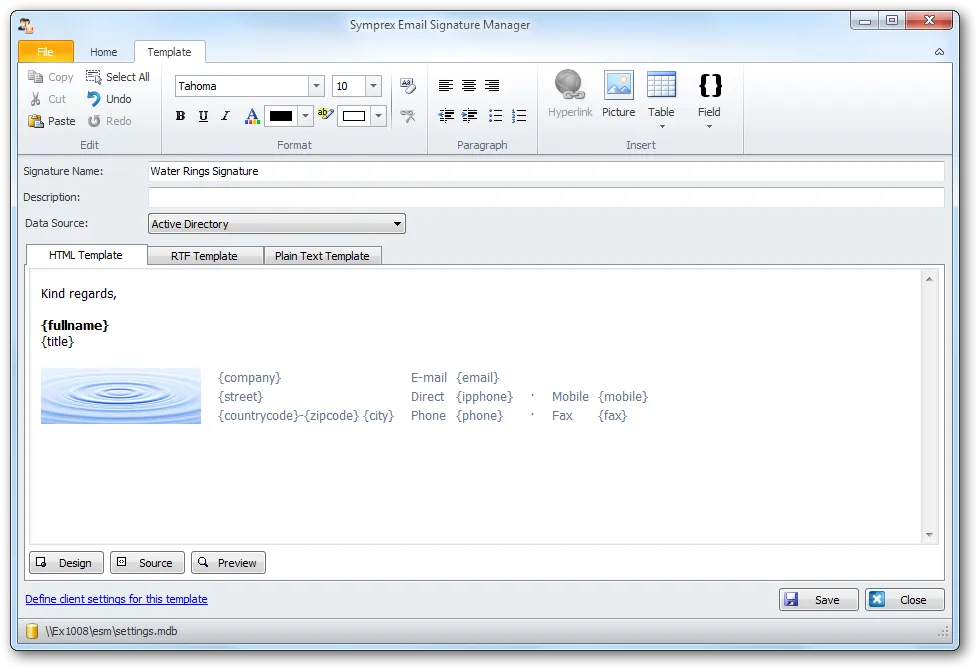Screen dimensions: 978x669
Task: Click the editor scrollbar up arrow
Action: (x=929, y=279)
